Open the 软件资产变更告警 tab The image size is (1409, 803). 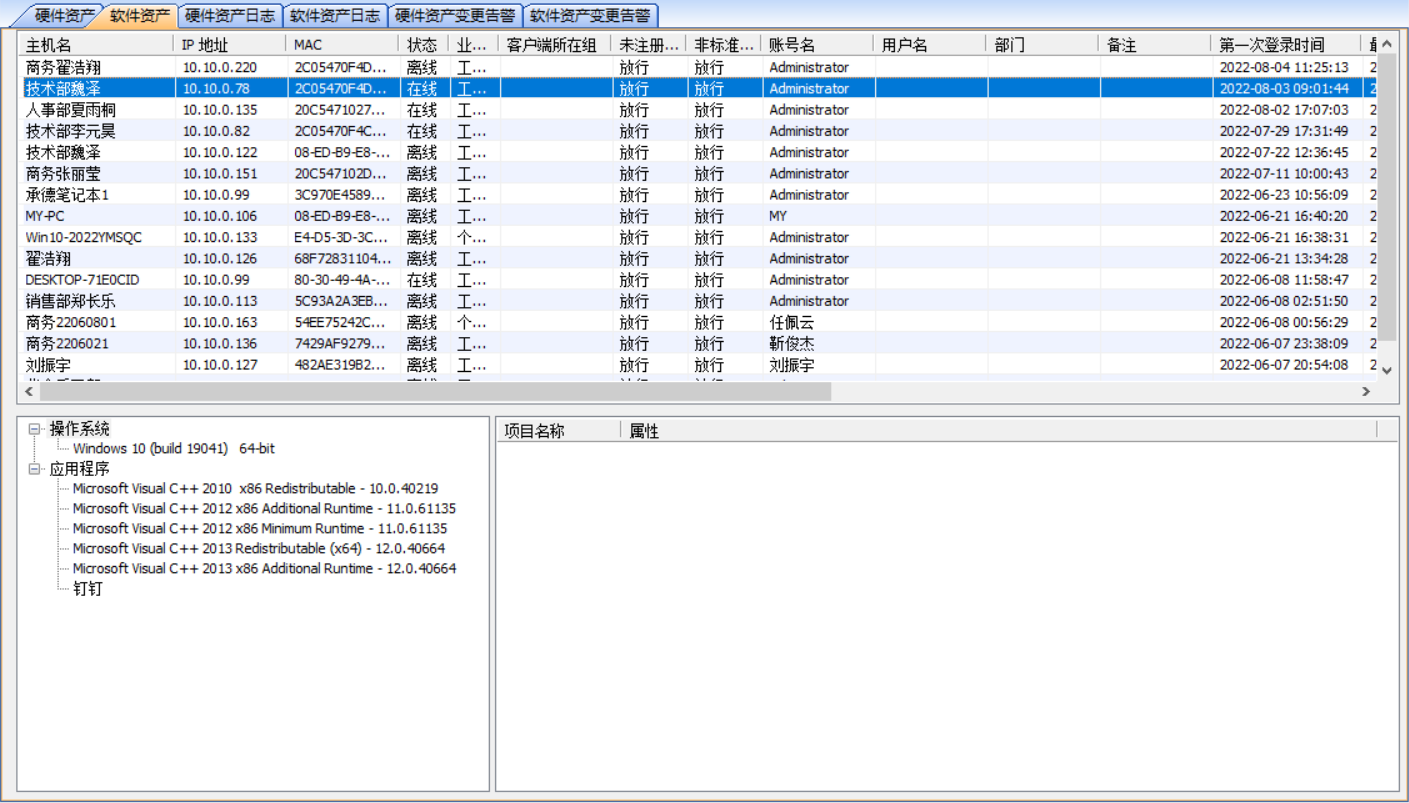pos(590,16)
